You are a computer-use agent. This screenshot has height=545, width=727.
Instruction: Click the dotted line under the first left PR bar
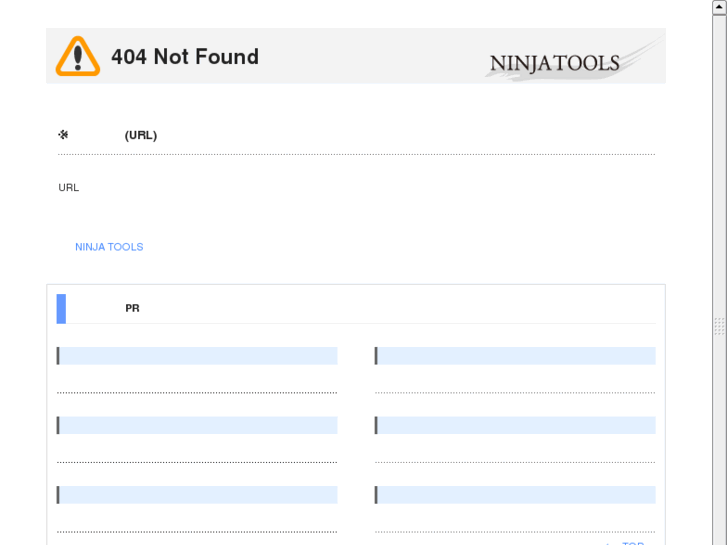[198, 393]
